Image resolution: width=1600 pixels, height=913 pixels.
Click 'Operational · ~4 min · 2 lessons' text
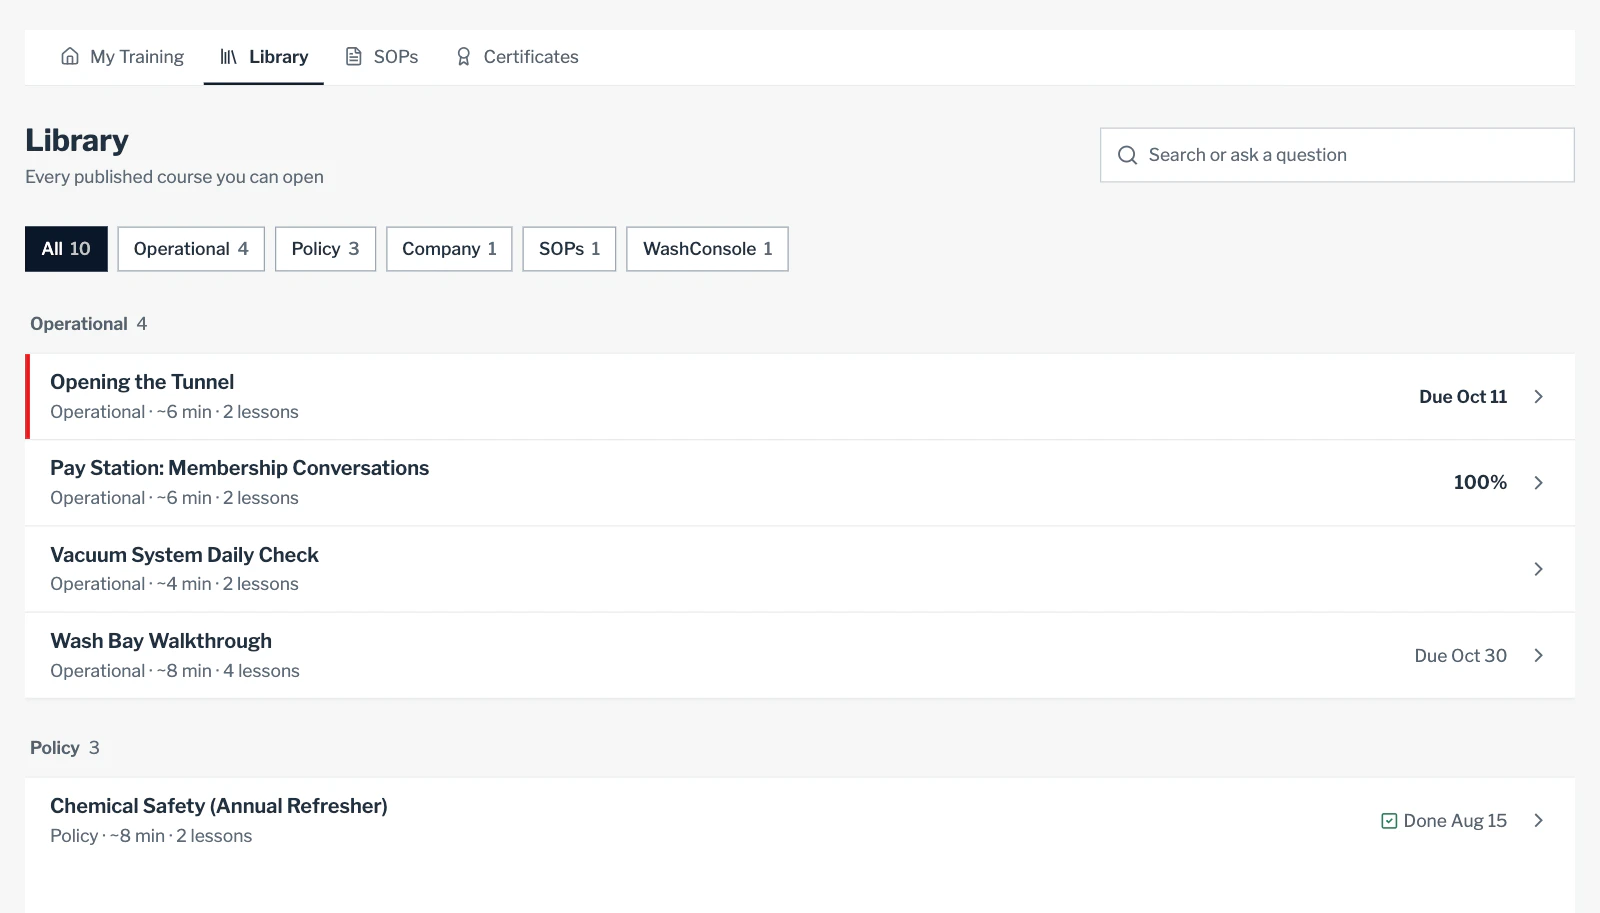pos(174,584)
